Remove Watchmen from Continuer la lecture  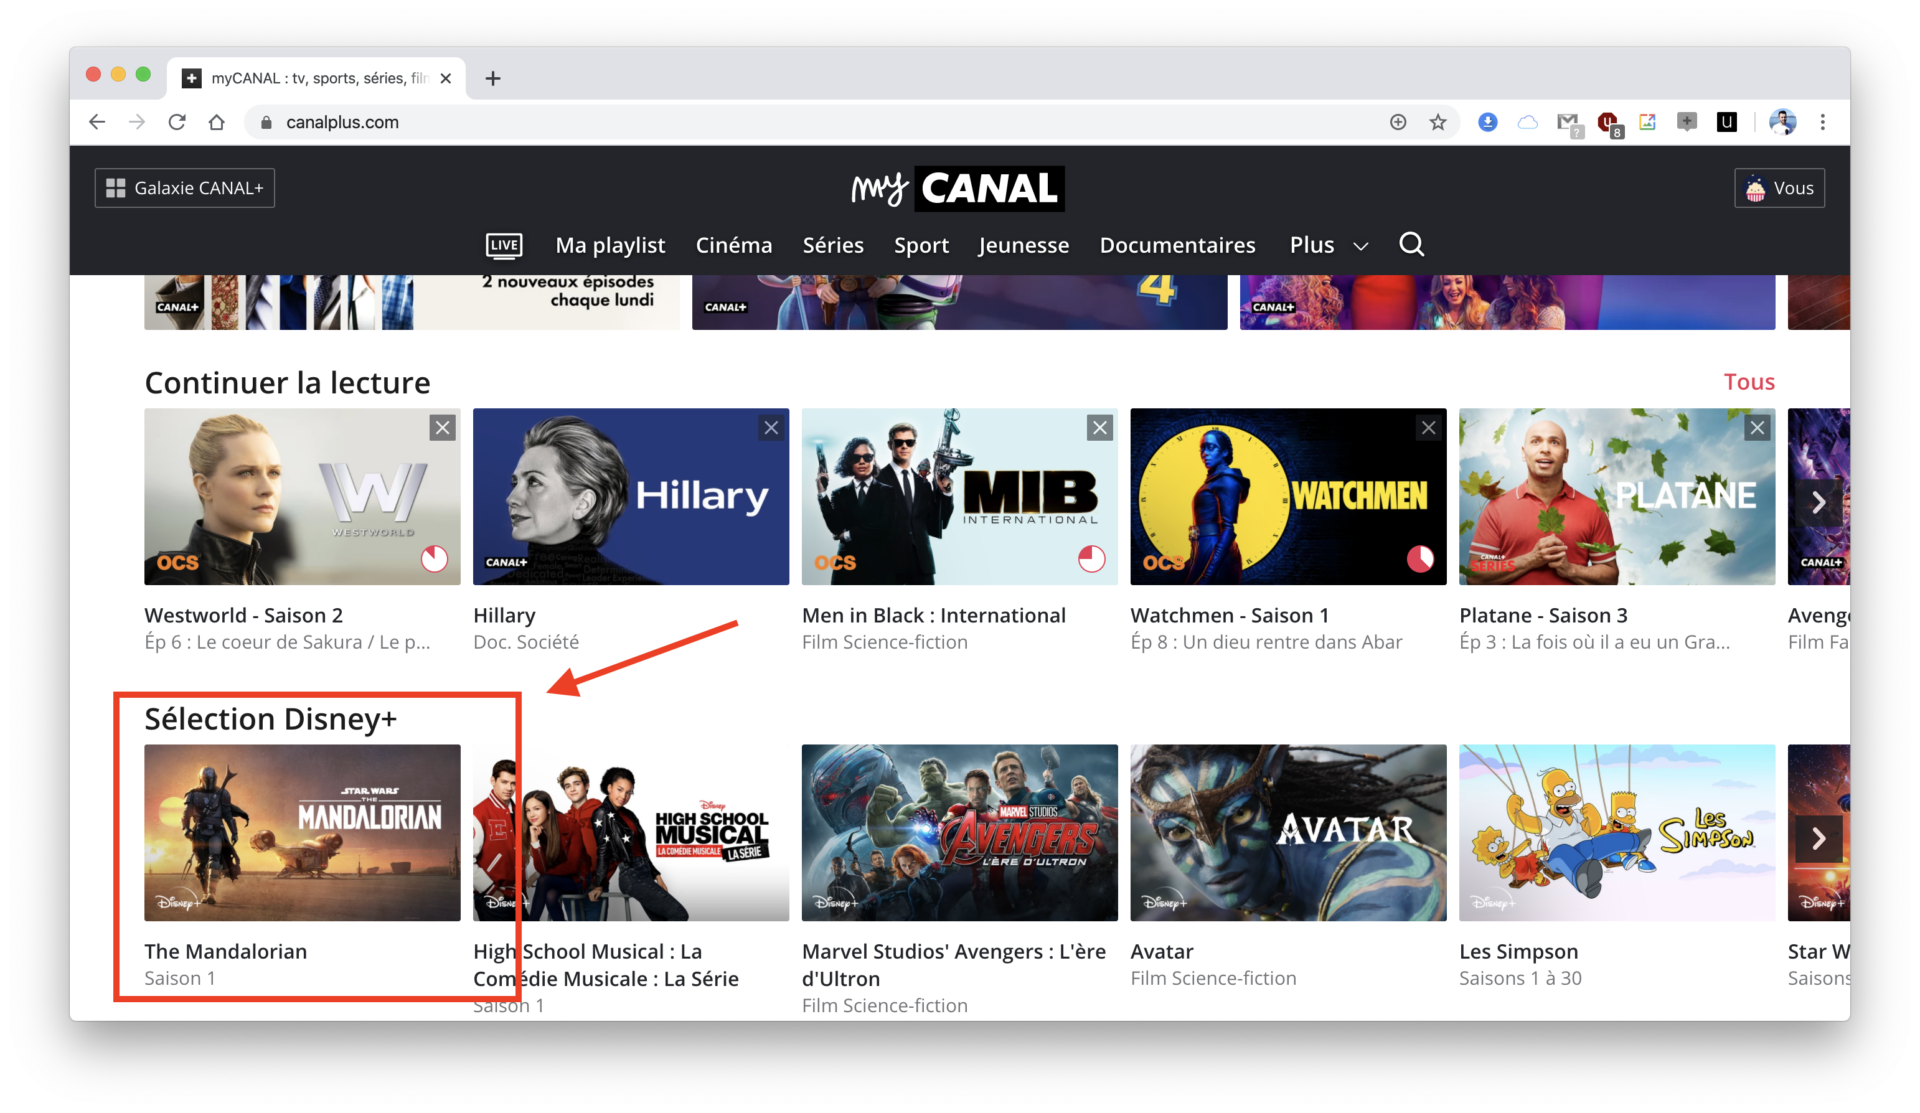1429,428
